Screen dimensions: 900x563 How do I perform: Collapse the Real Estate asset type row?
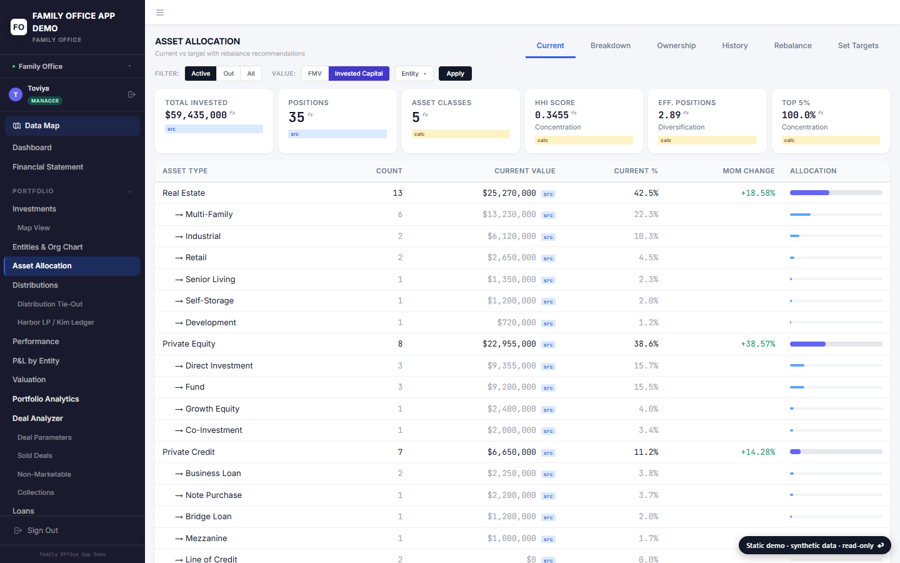pyautogui.click(x=184, y=193)
